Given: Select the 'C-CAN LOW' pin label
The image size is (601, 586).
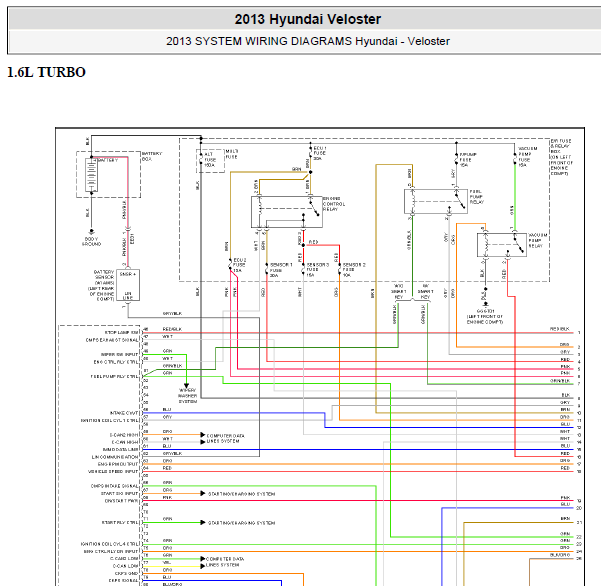Looking at the screenshot, I should click(125, 566).
